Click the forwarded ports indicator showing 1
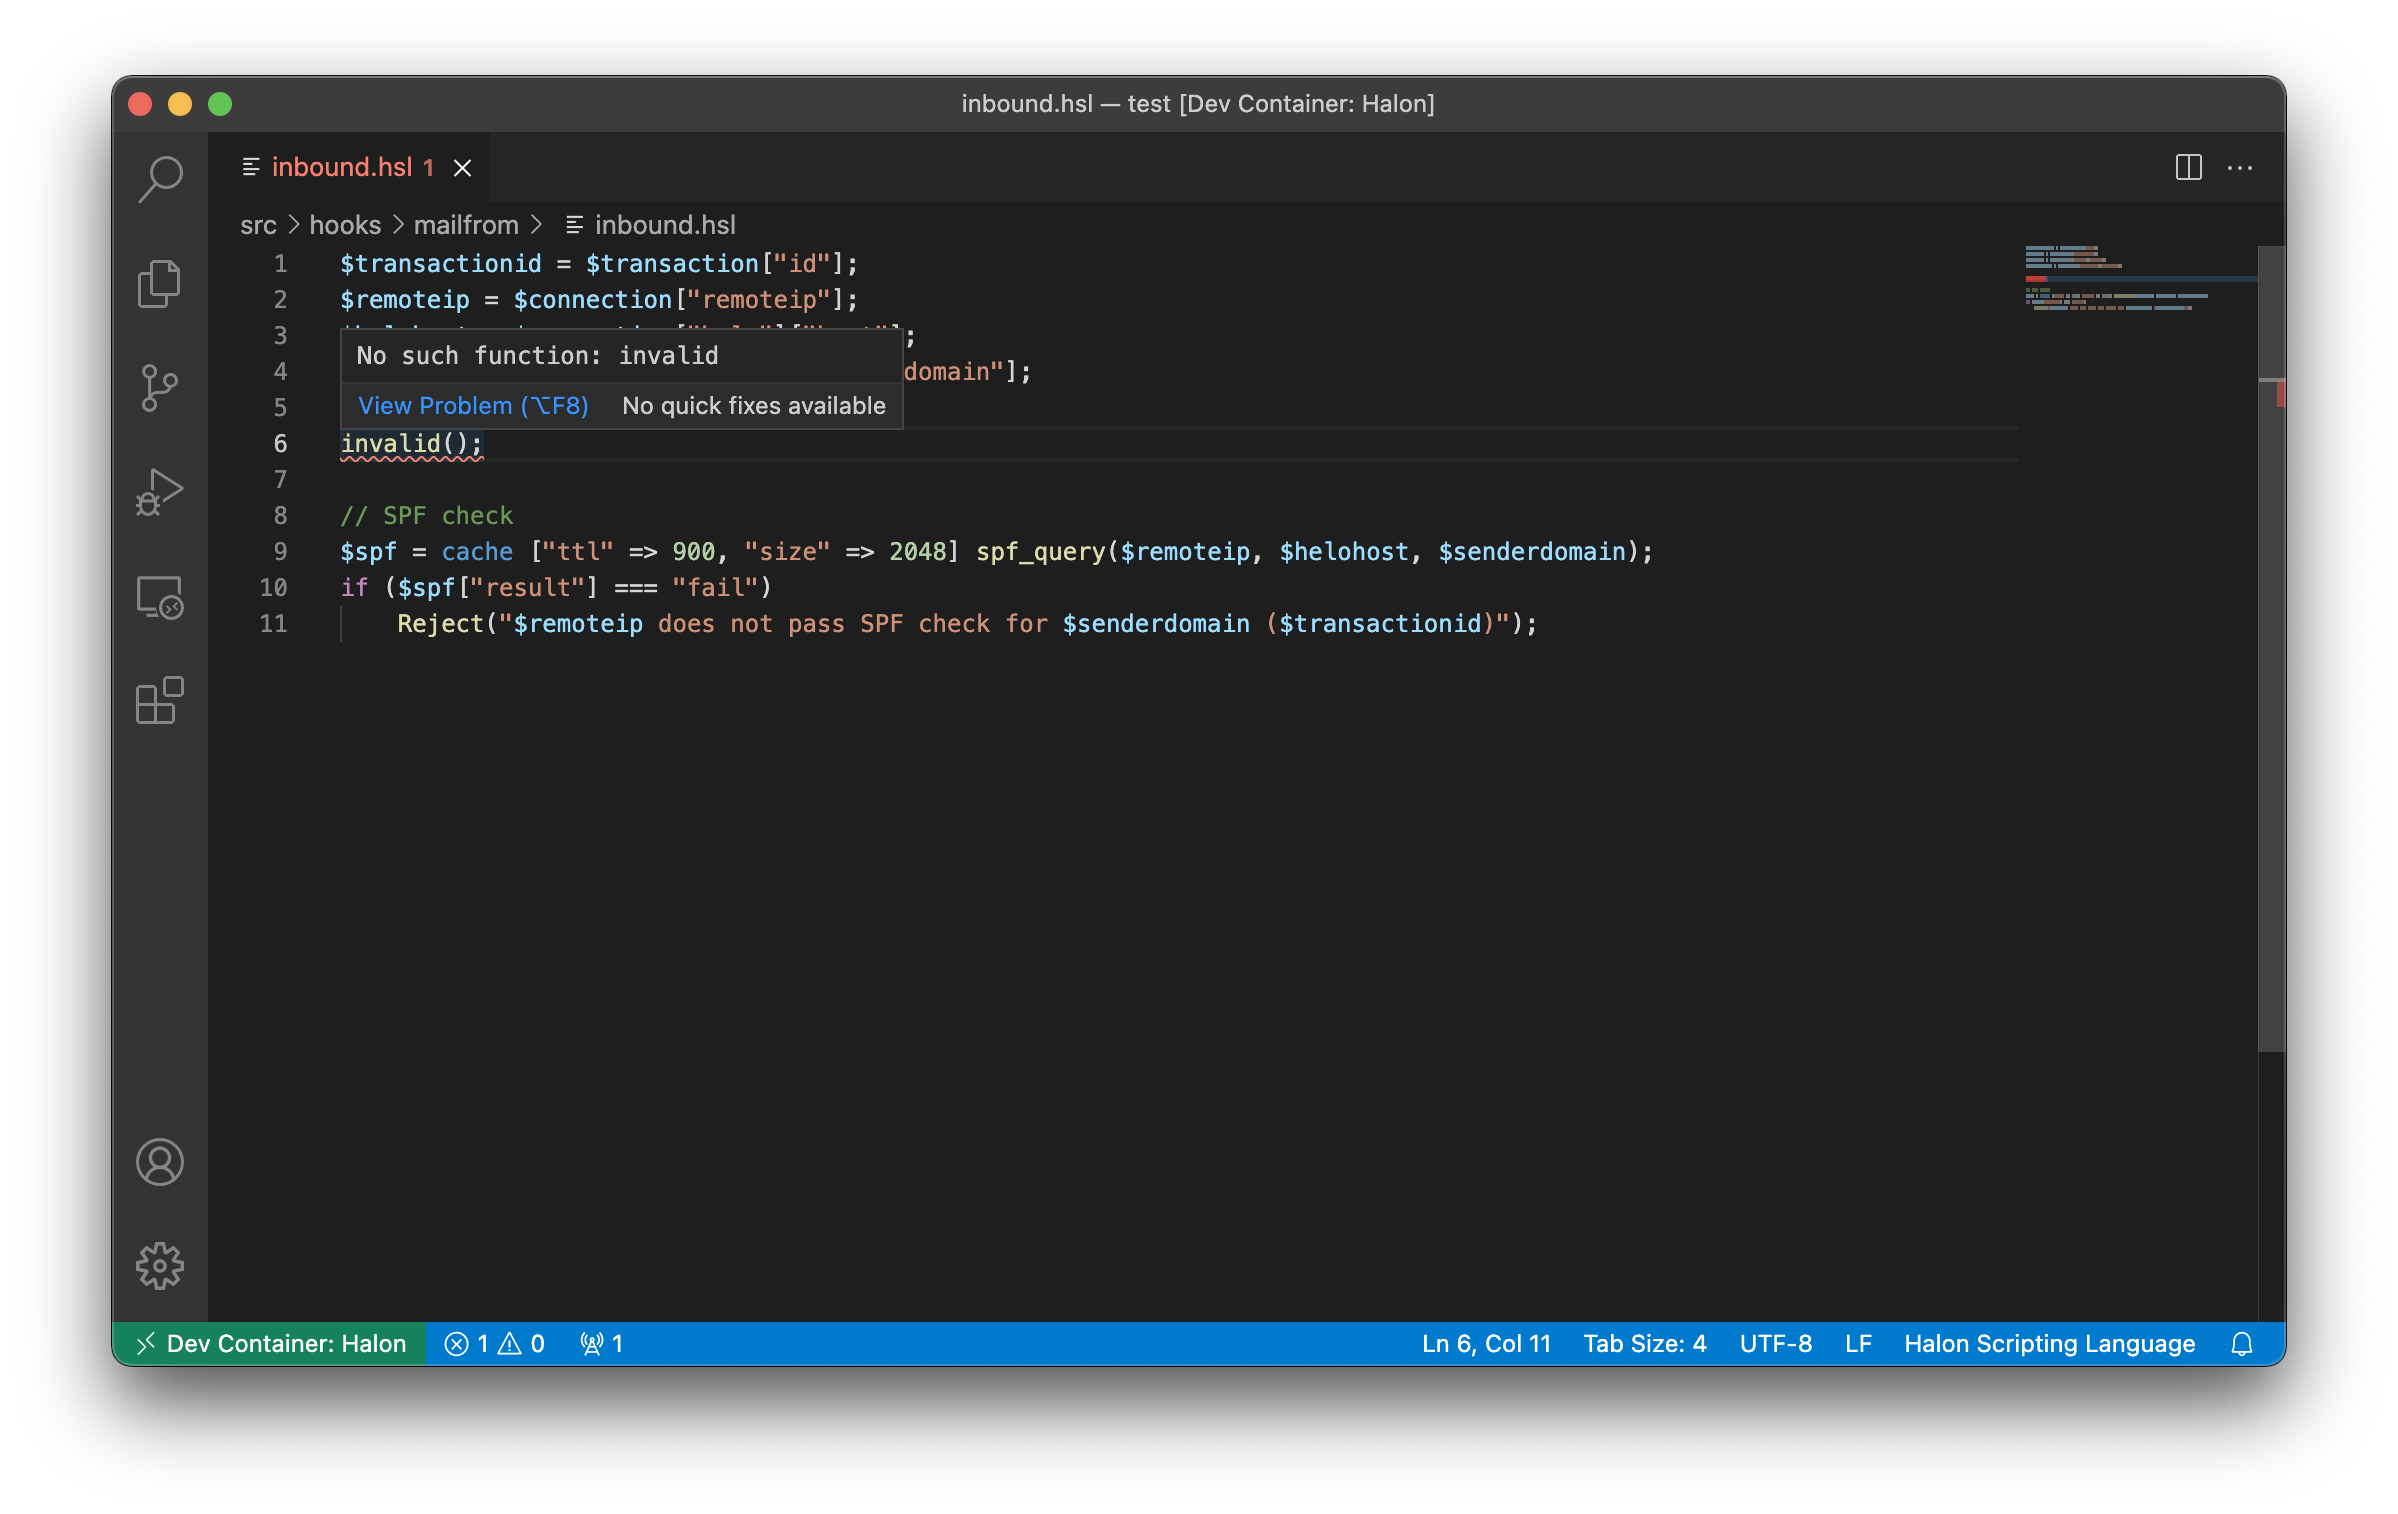The width and height of the screenshot is (2398, 1514). click(x=602, y=1343)
